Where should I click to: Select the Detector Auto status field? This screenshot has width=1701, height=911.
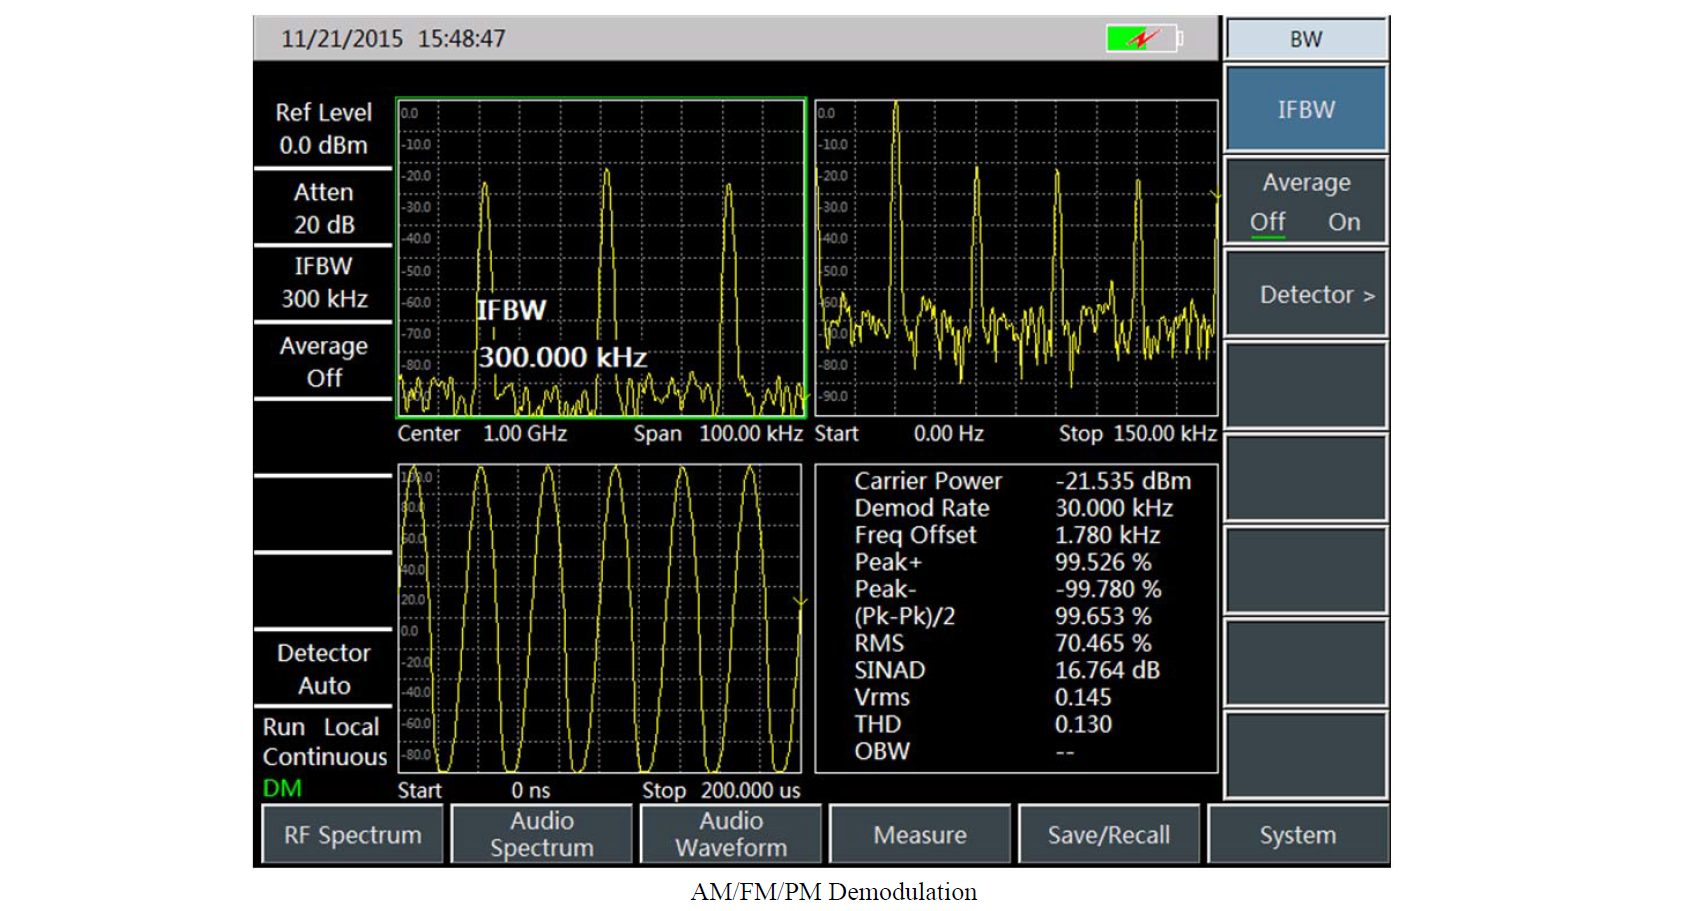coord(323,669)
